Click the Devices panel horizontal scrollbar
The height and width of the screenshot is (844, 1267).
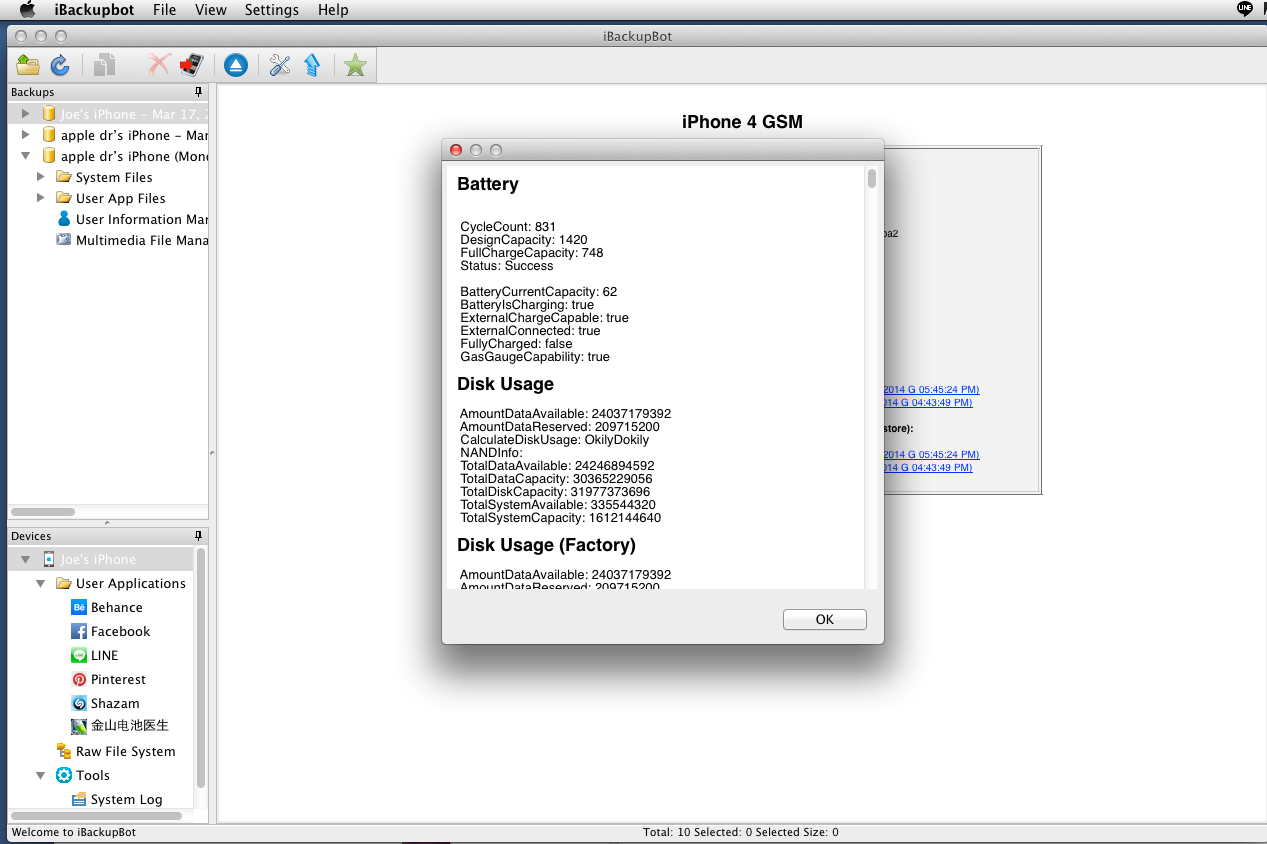tap(95, 816)
